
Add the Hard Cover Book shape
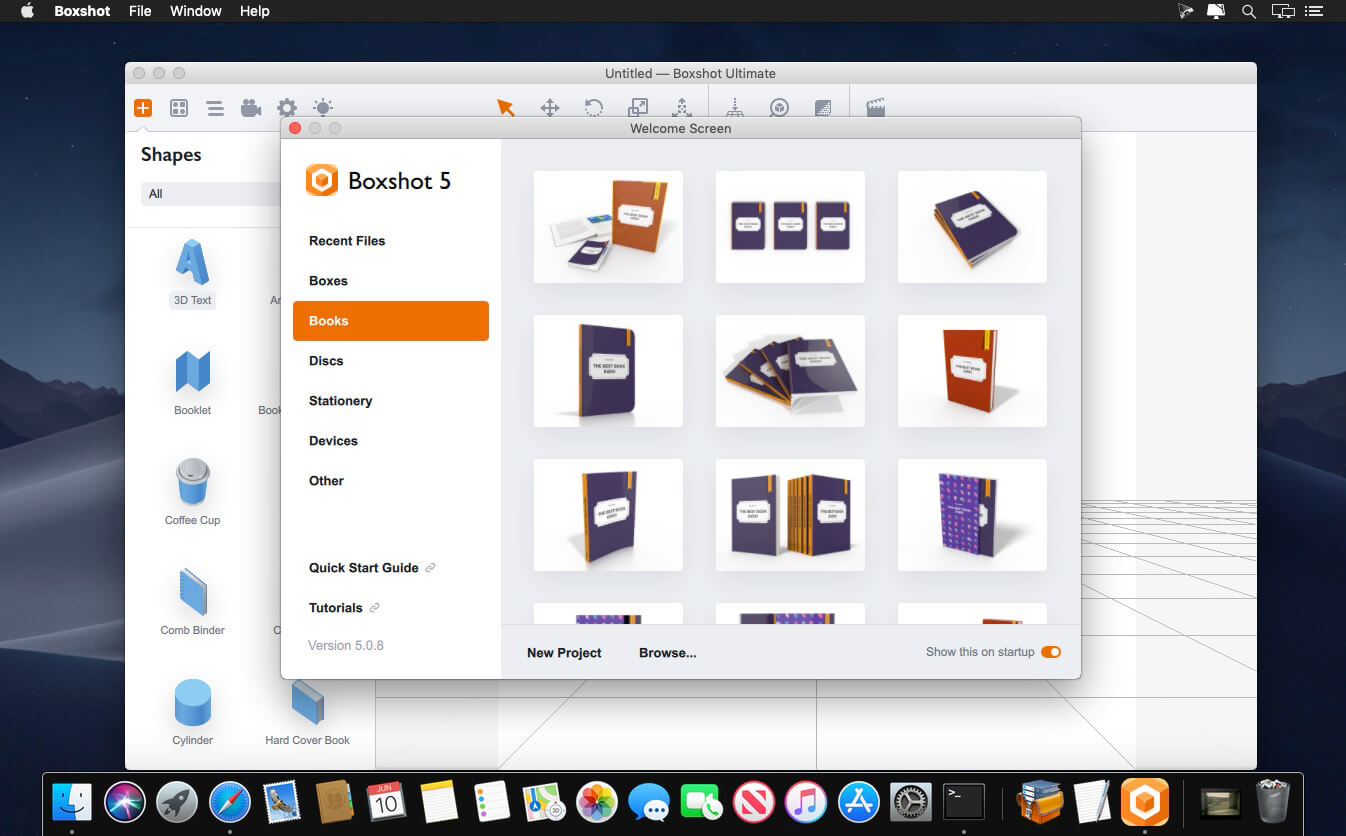[308, 713]
